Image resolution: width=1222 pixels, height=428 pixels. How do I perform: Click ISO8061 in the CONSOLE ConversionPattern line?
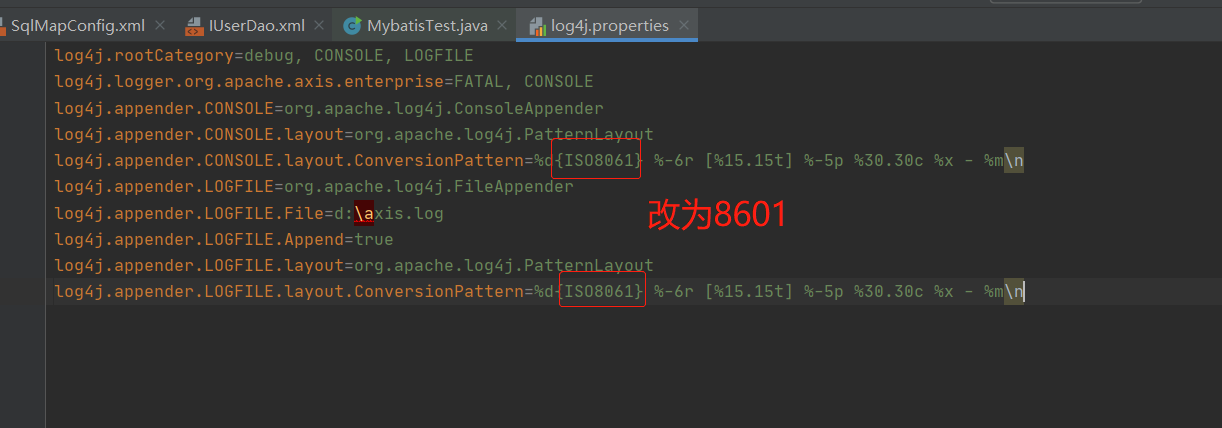pyautogui.click(x=599, y=160)
